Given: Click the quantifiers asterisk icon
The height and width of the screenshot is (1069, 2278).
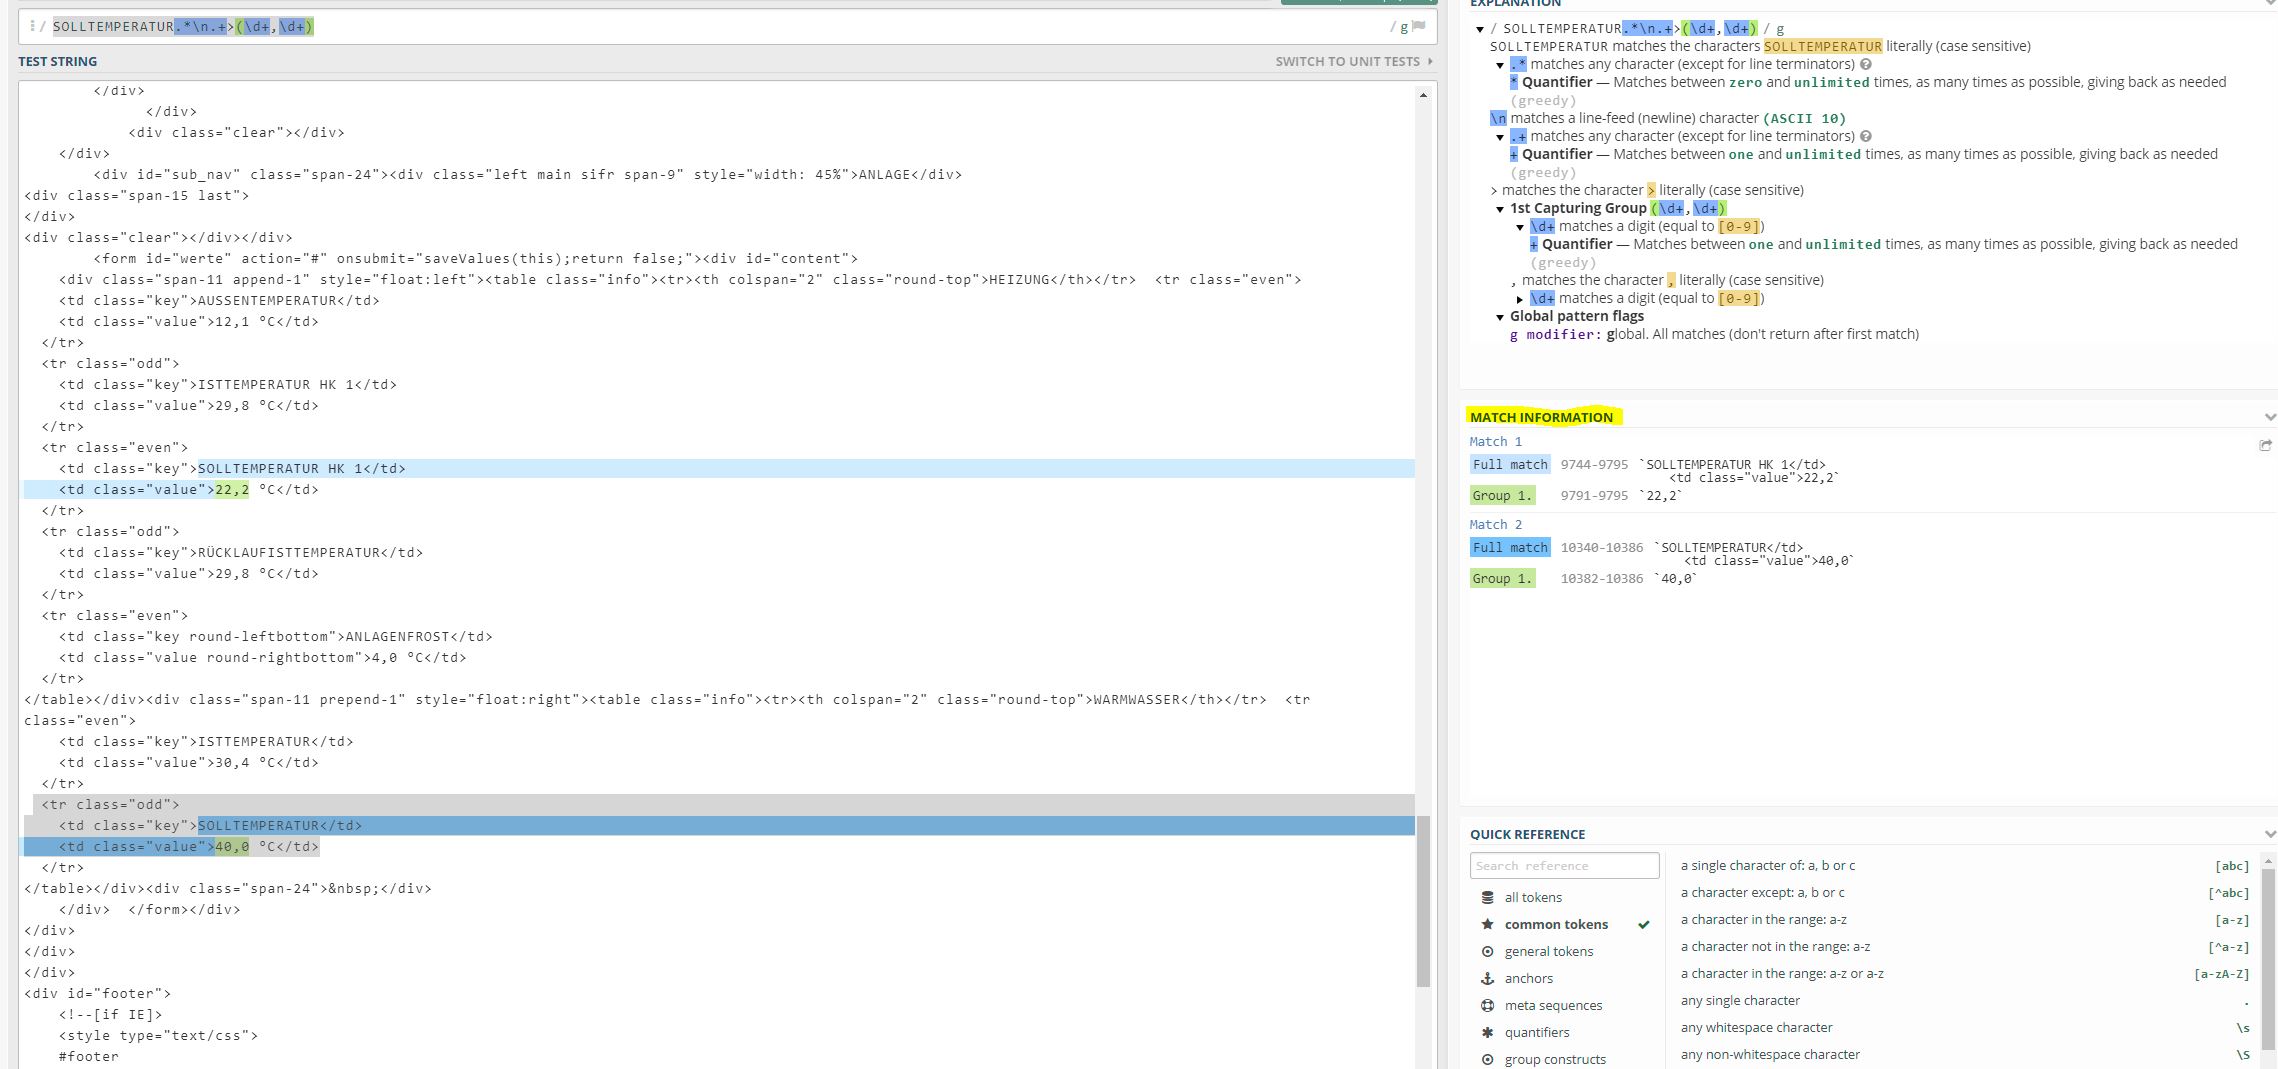Looking at the screenshot, I should [x=1488, y=1032].
